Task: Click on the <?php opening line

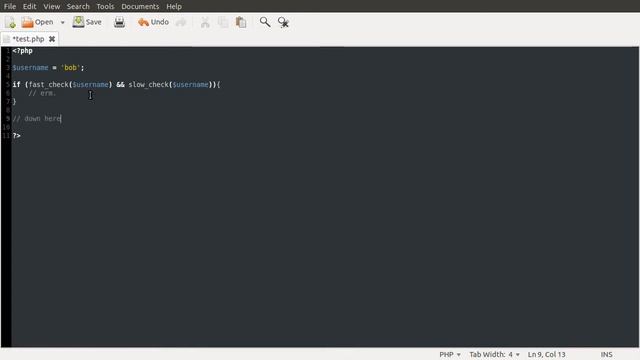Action: 22,51
